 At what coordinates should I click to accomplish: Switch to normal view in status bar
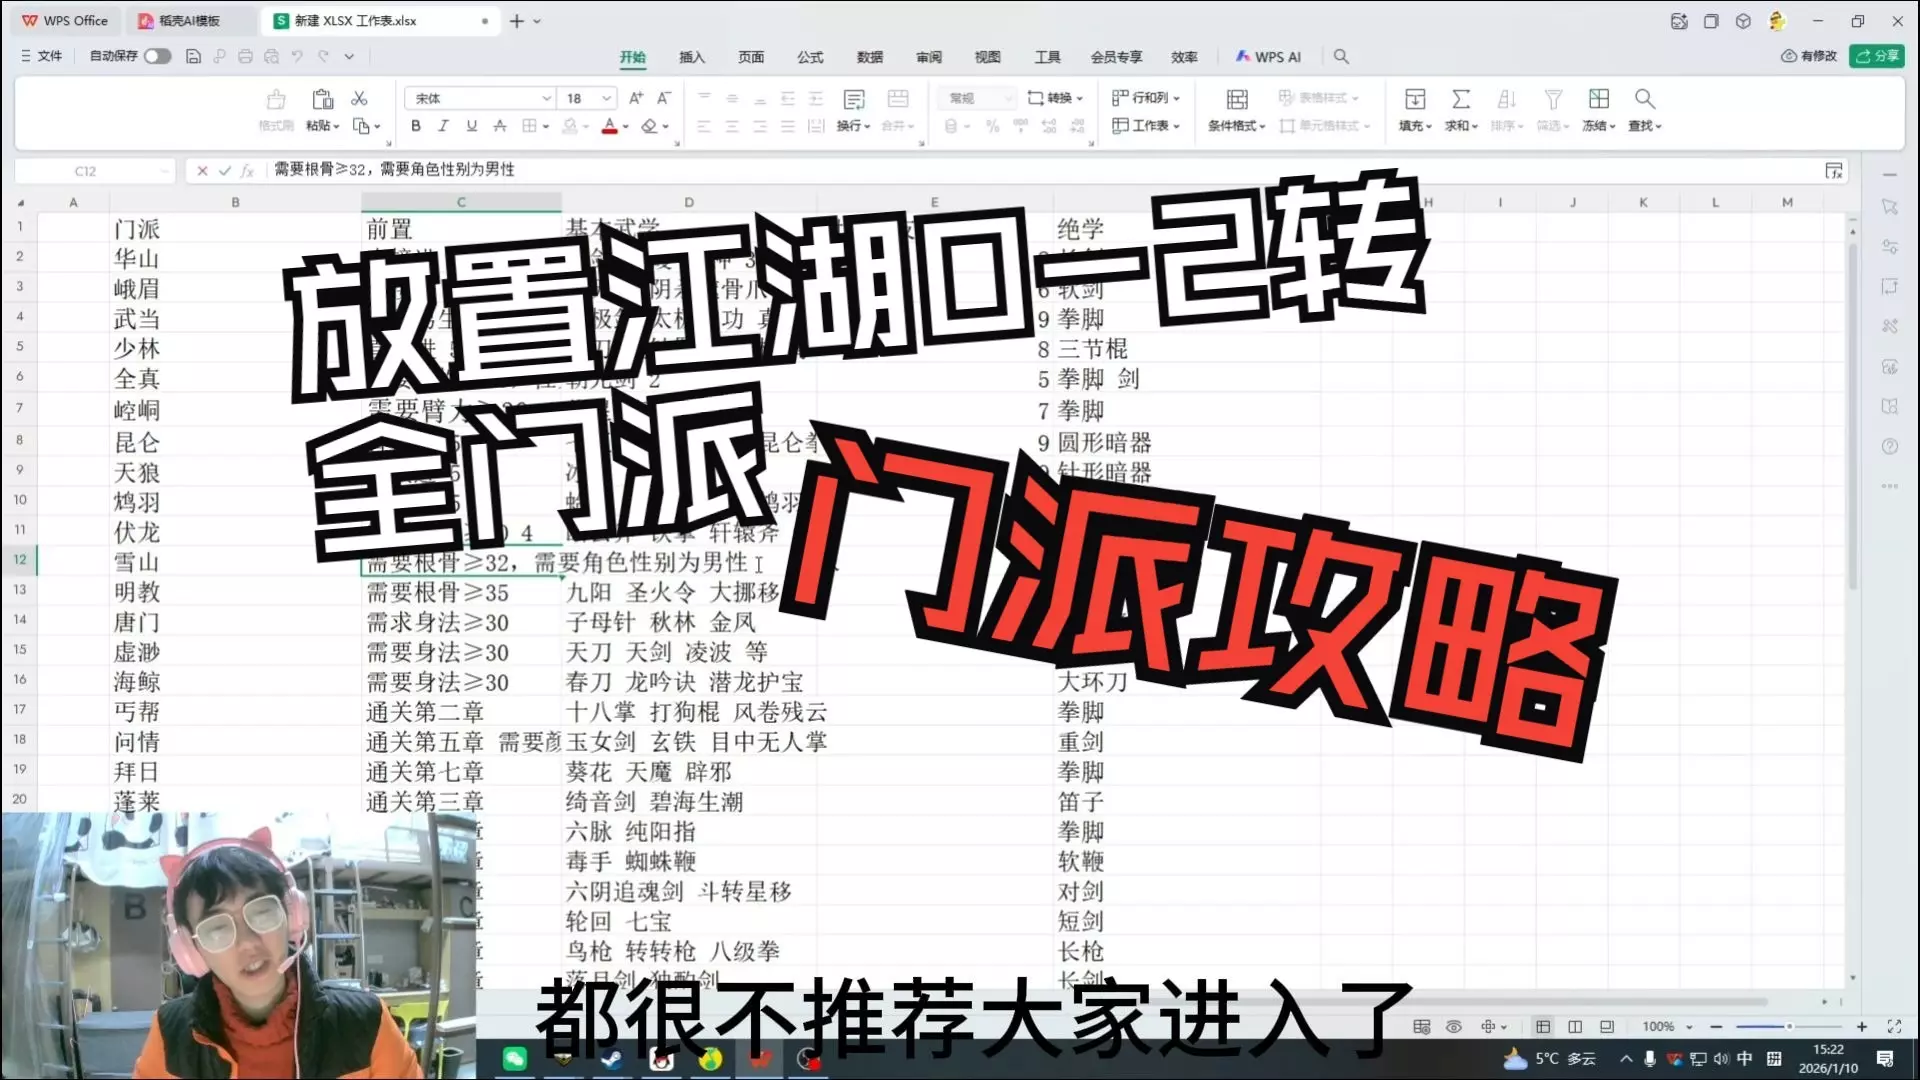[x=1543, y=1027]
